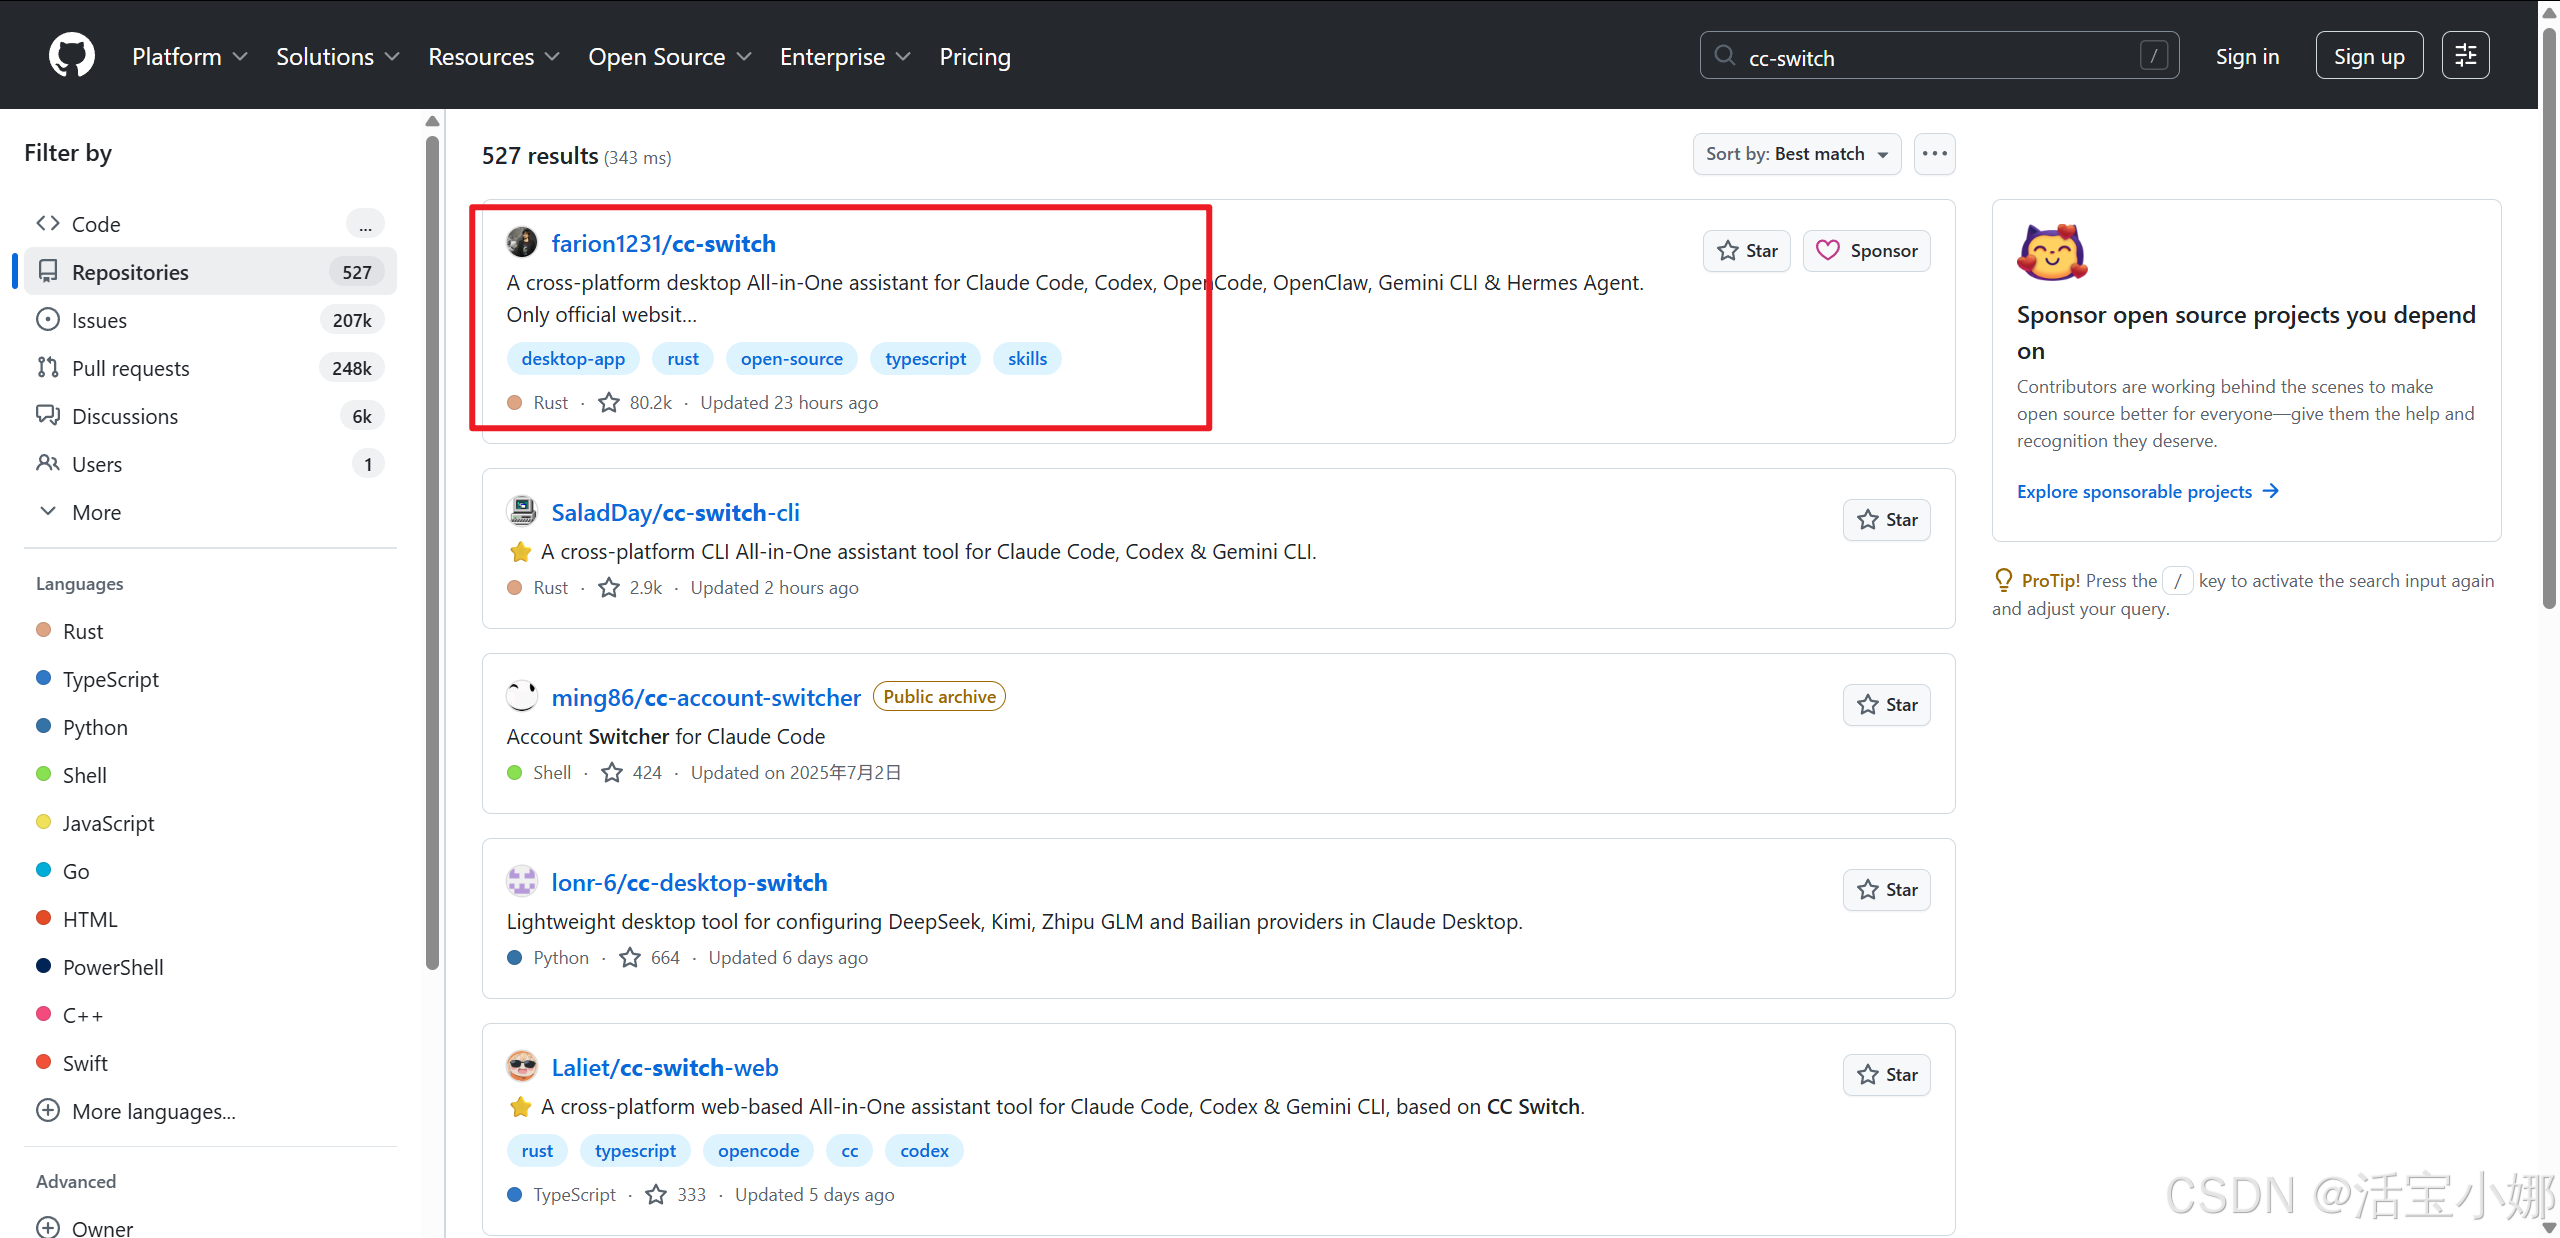Click the sponsor mascot illustration
The image size is (2560, 1238).
[2052, 252]
